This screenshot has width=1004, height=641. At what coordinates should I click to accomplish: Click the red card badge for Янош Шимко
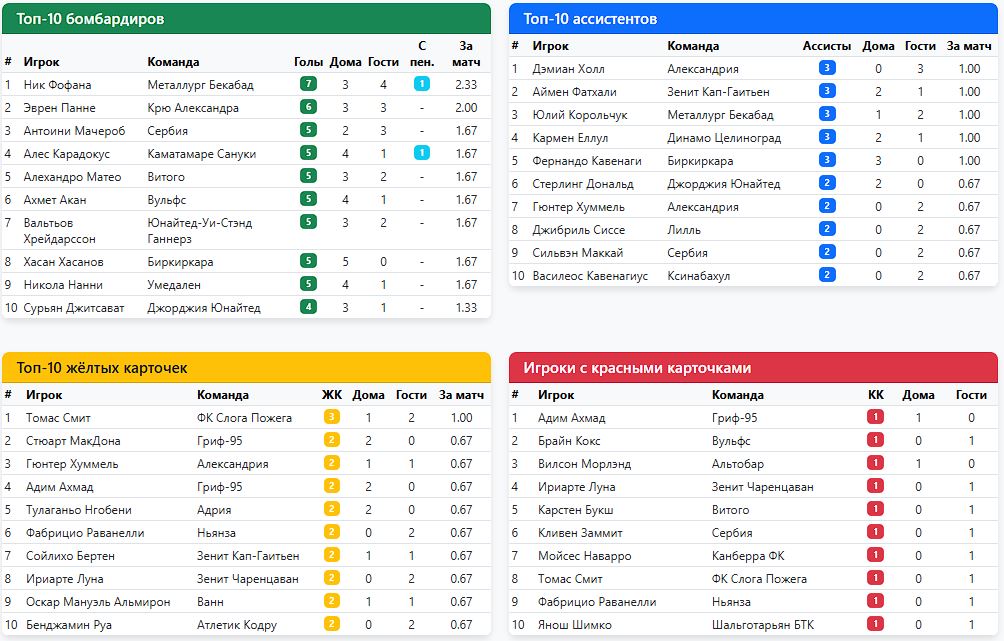pyautogui.click(x=875, y=624)
